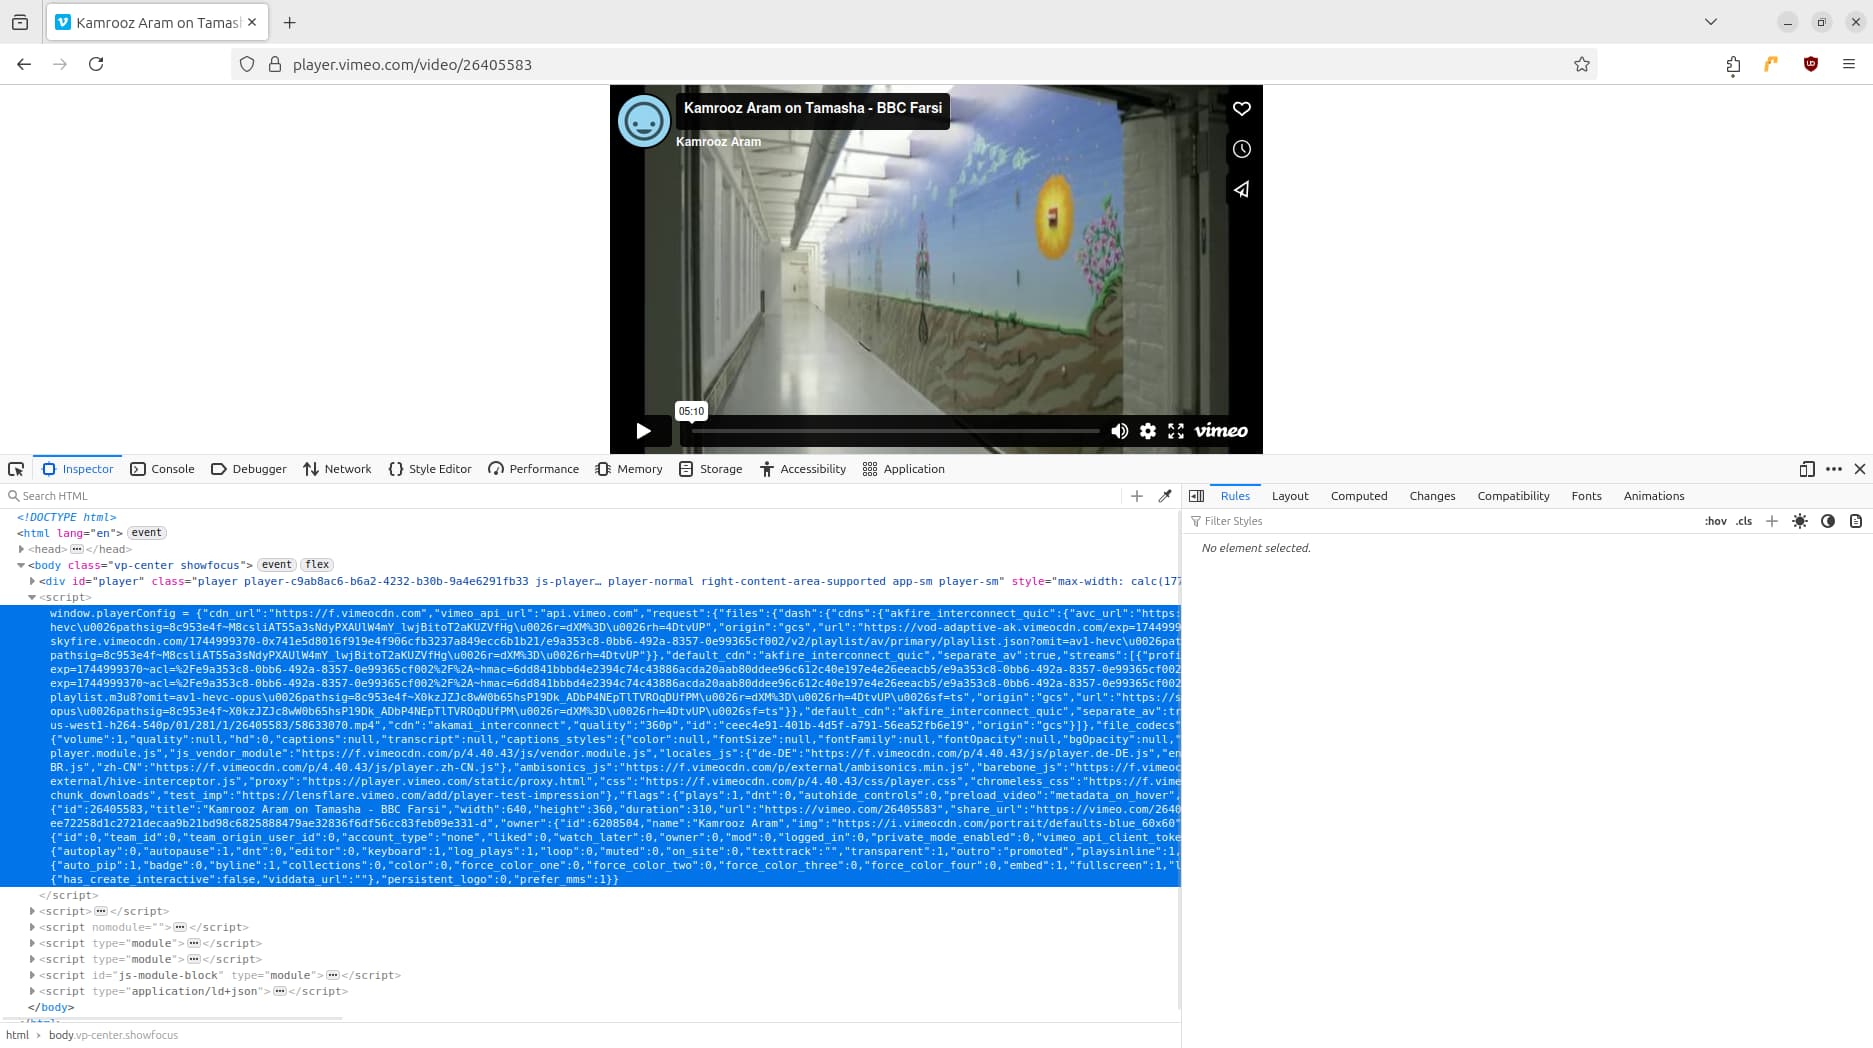
Task: Toggle light color scheme simulation
Action: [x=1800, y=521]
